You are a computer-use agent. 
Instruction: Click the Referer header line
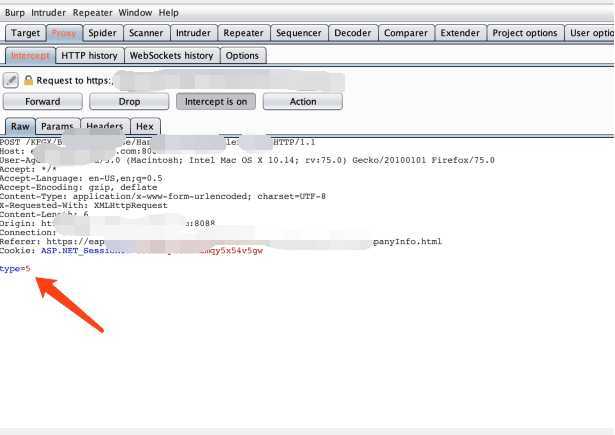coord(221,242)
